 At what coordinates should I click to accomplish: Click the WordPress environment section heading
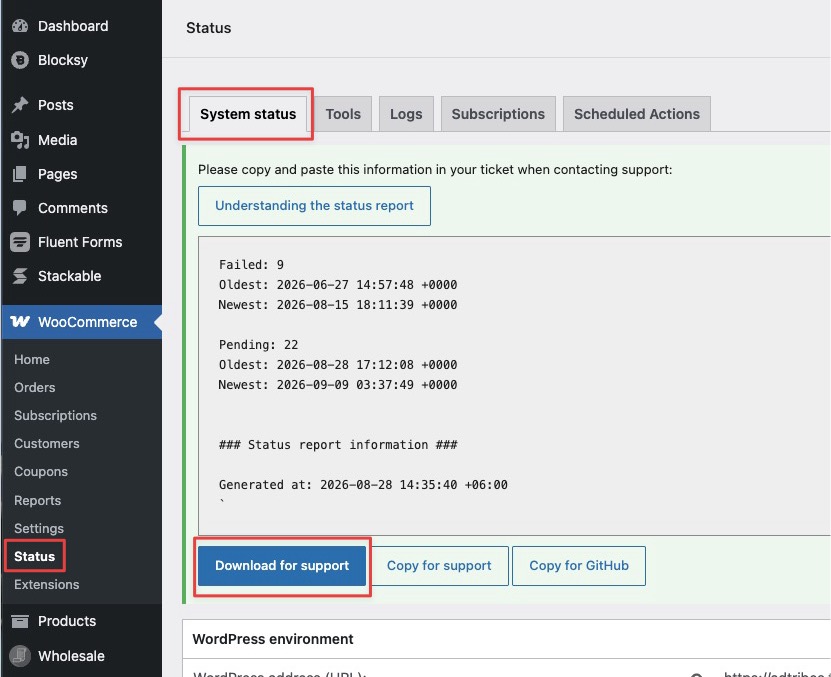[x=273, y=639]
